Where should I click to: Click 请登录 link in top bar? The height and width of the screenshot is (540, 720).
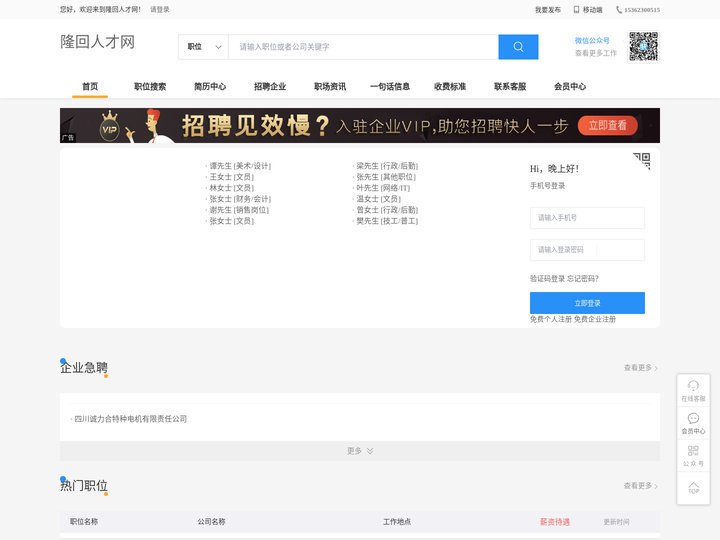pyautogui.click(x=160, y=9)
